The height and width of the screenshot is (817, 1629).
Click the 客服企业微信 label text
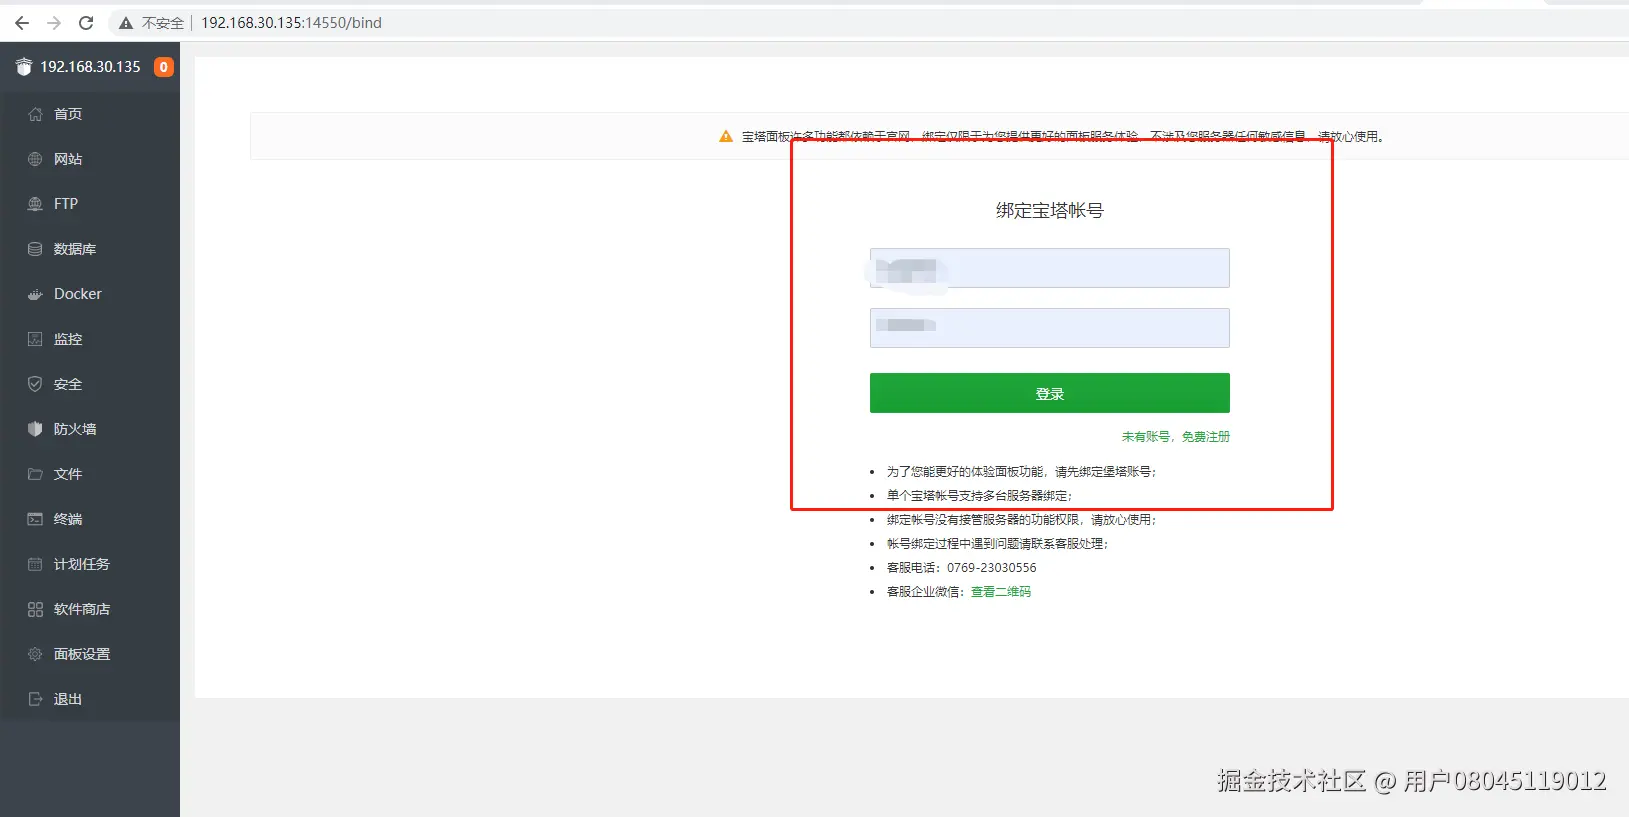928,592
